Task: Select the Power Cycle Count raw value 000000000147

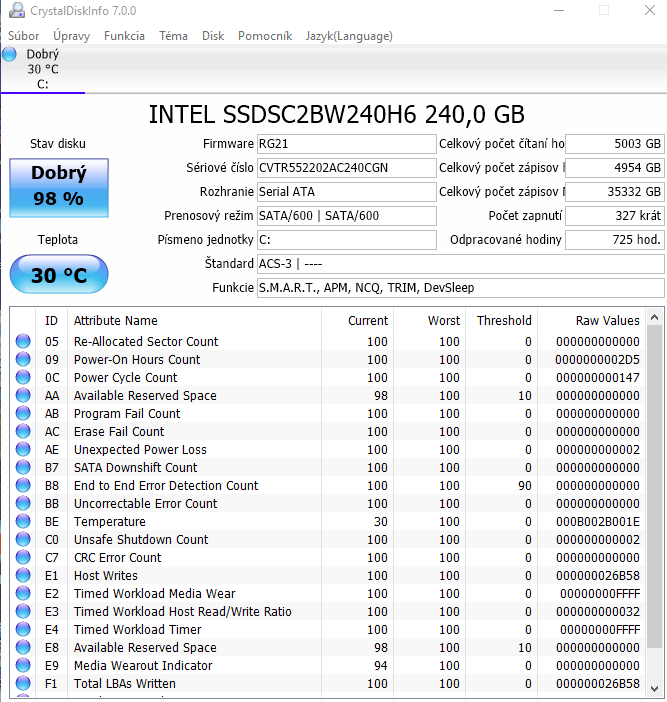Action: tap(598, 377)
